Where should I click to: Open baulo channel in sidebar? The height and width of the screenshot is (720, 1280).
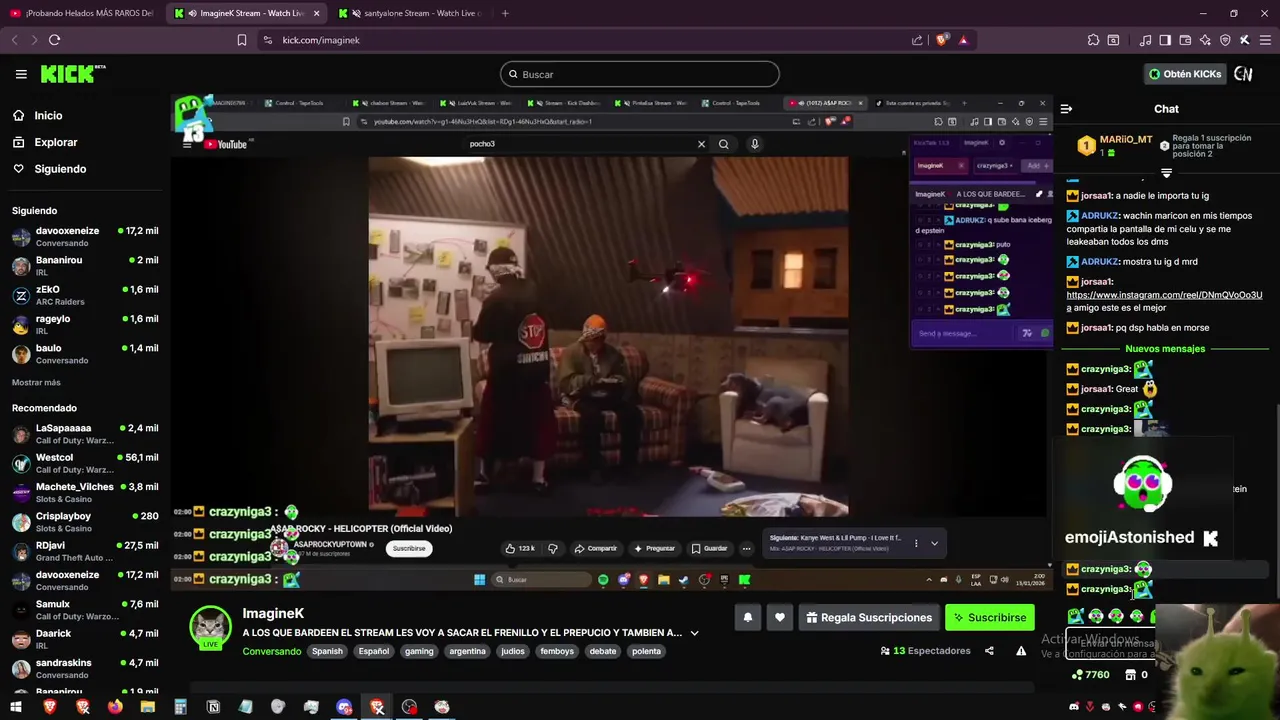[85, 354]
